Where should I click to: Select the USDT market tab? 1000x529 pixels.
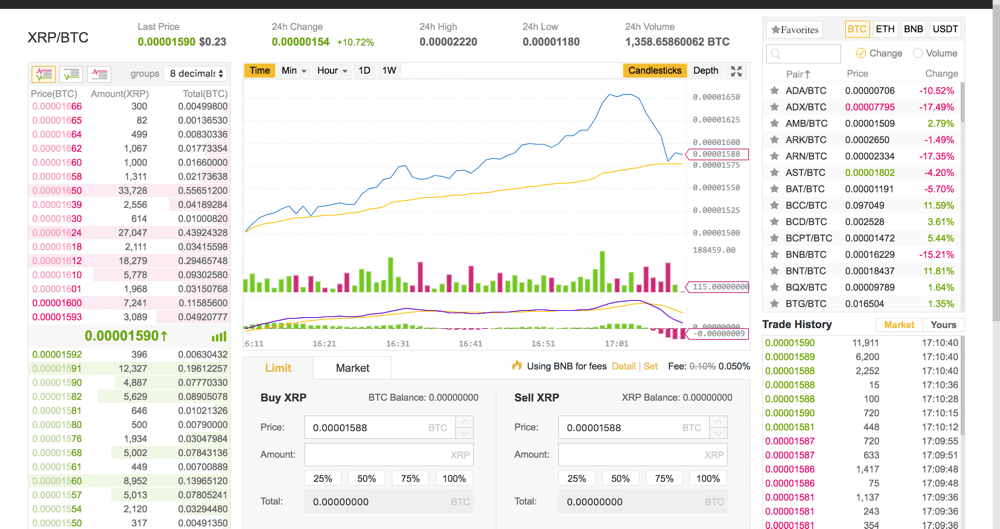click(x=945, y=29)
